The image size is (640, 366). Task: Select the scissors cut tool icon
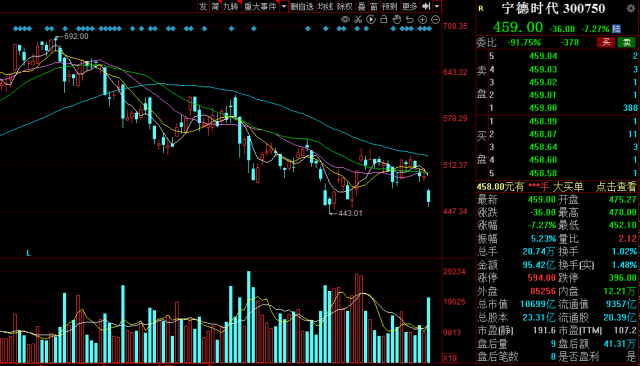click(x=358, y=19)
